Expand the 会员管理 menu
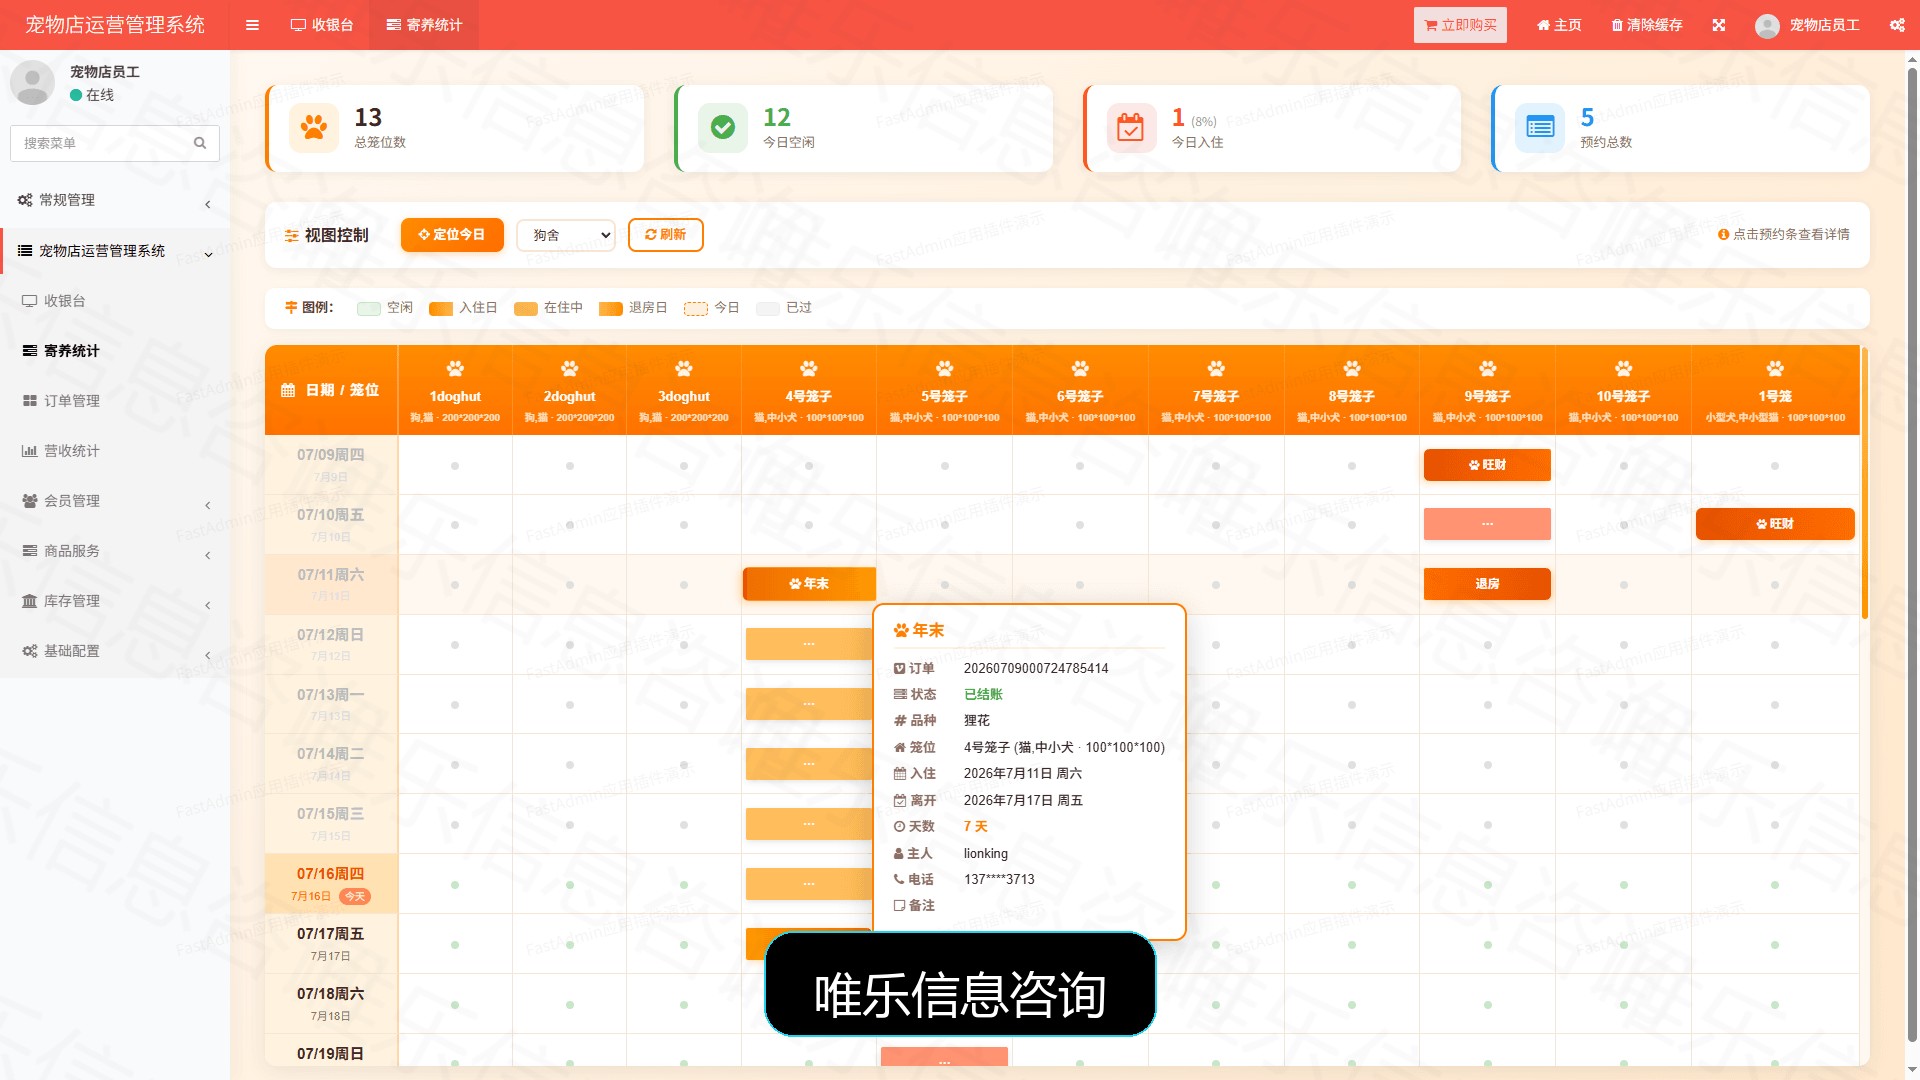Viewport: 1920px width, 1080px height. (x=115, y=501)
